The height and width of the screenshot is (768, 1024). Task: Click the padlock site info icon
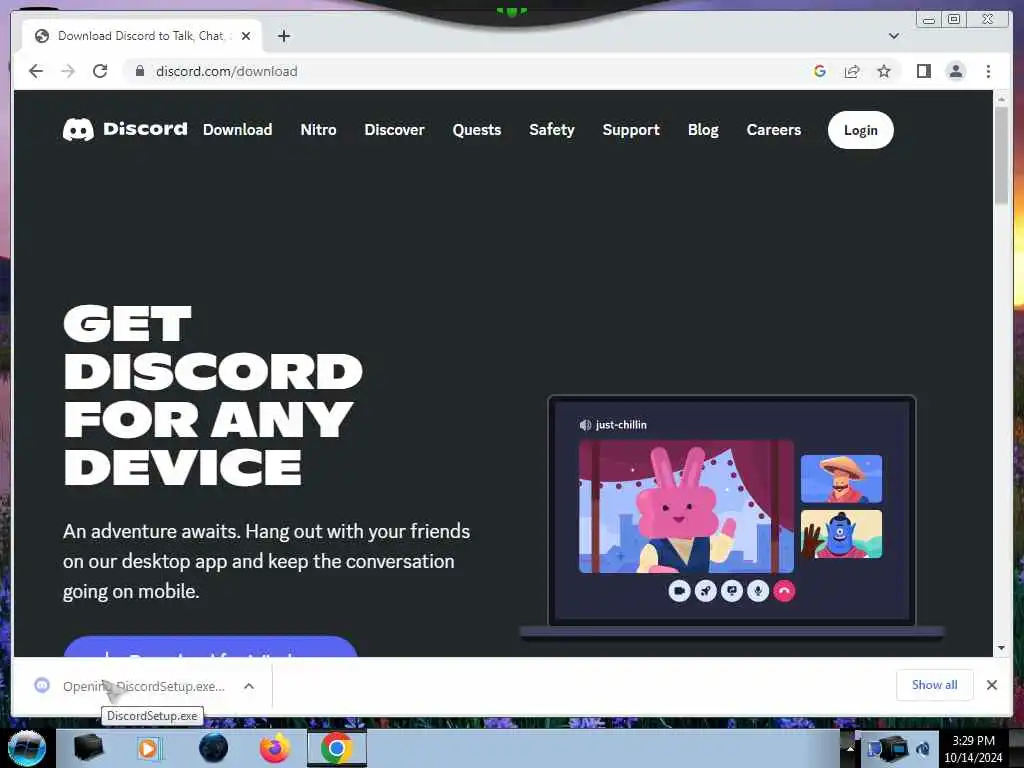coord(139,71)
